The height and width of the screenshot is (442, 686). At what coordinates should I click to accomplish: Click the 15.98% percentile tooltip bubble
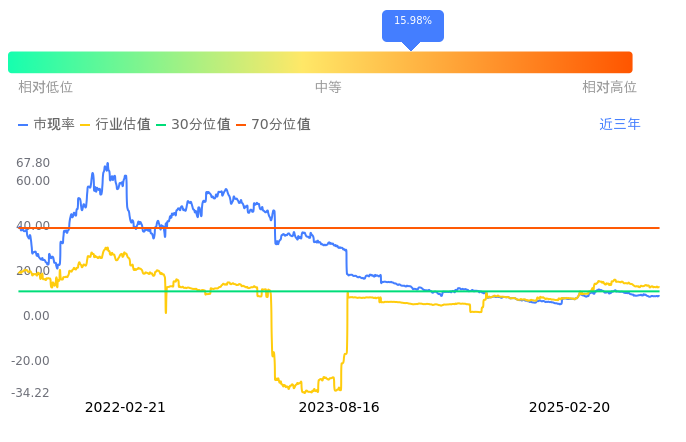coord(413,21)
